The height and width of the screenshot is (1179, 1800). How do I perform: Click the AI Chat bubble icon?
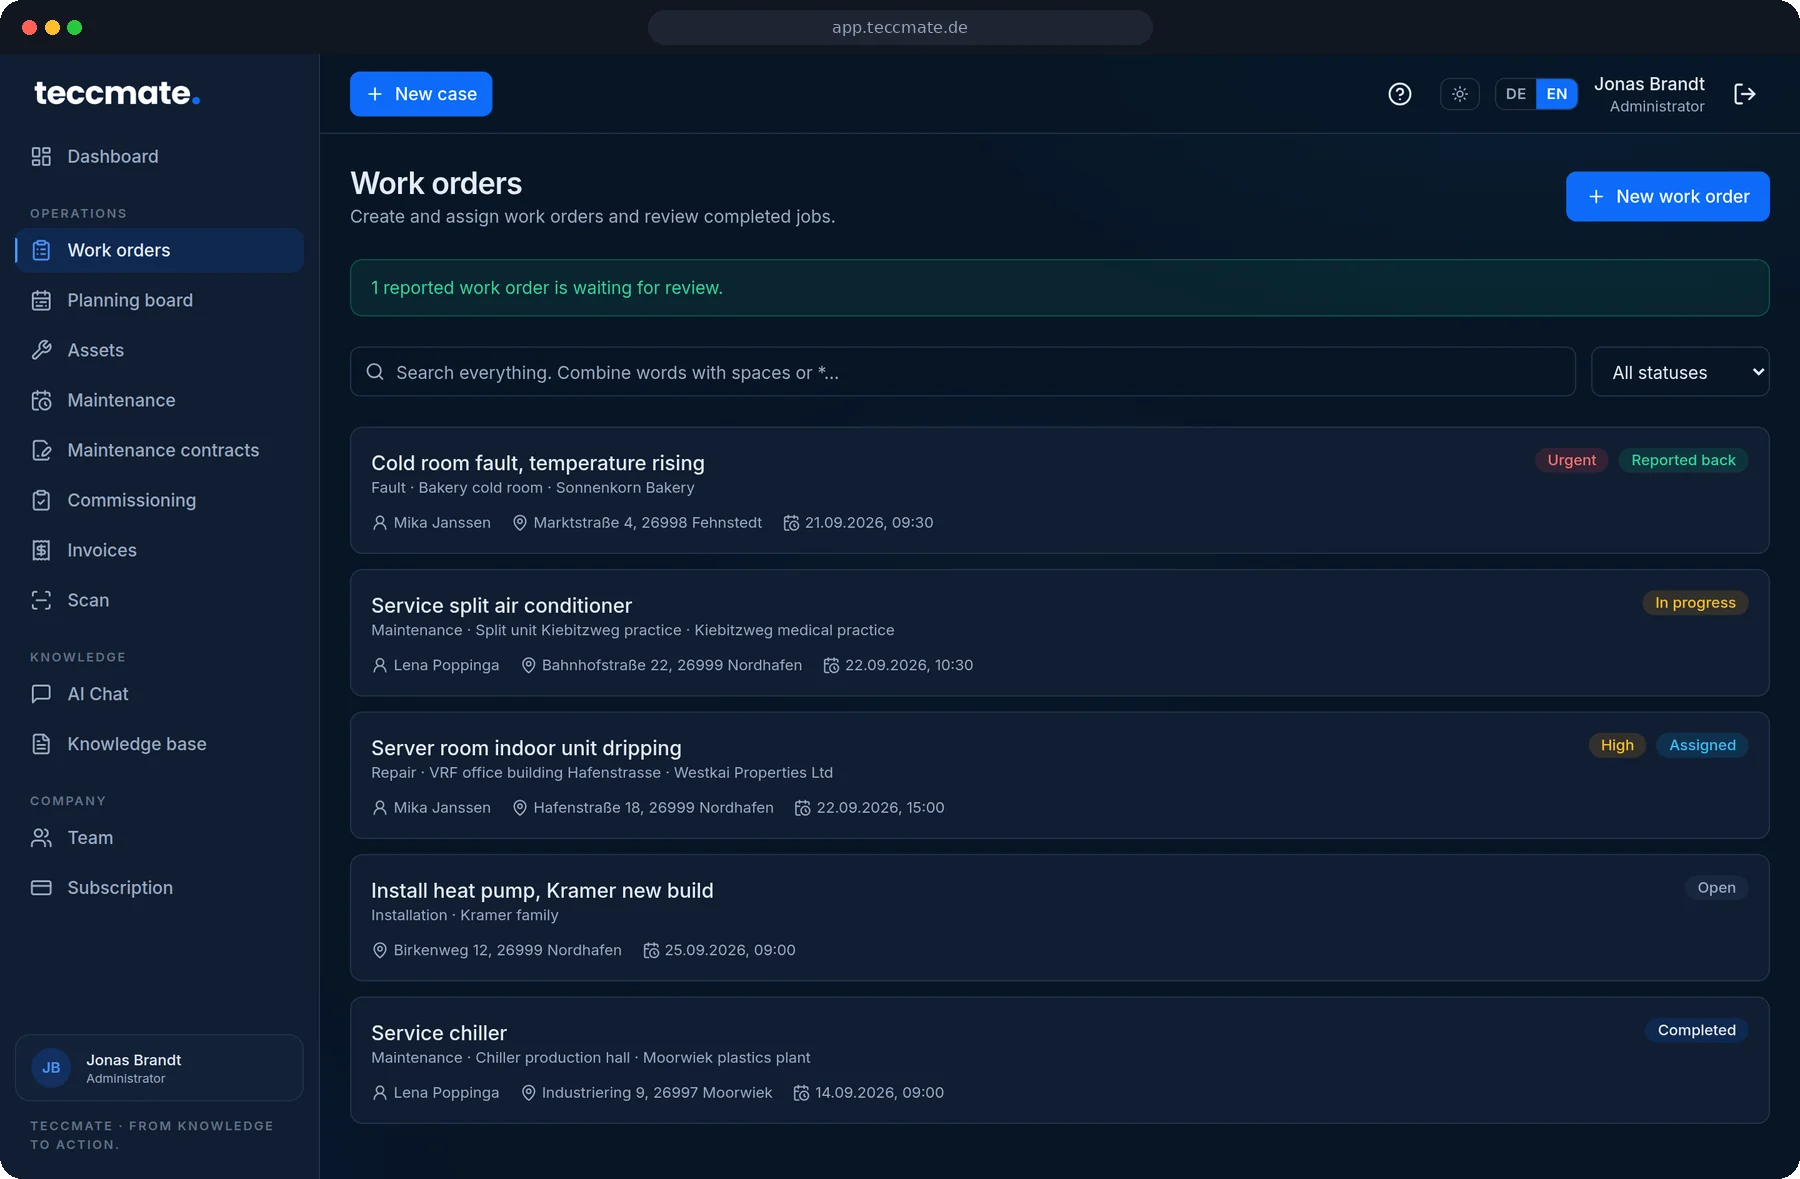[x=41, y=694]
